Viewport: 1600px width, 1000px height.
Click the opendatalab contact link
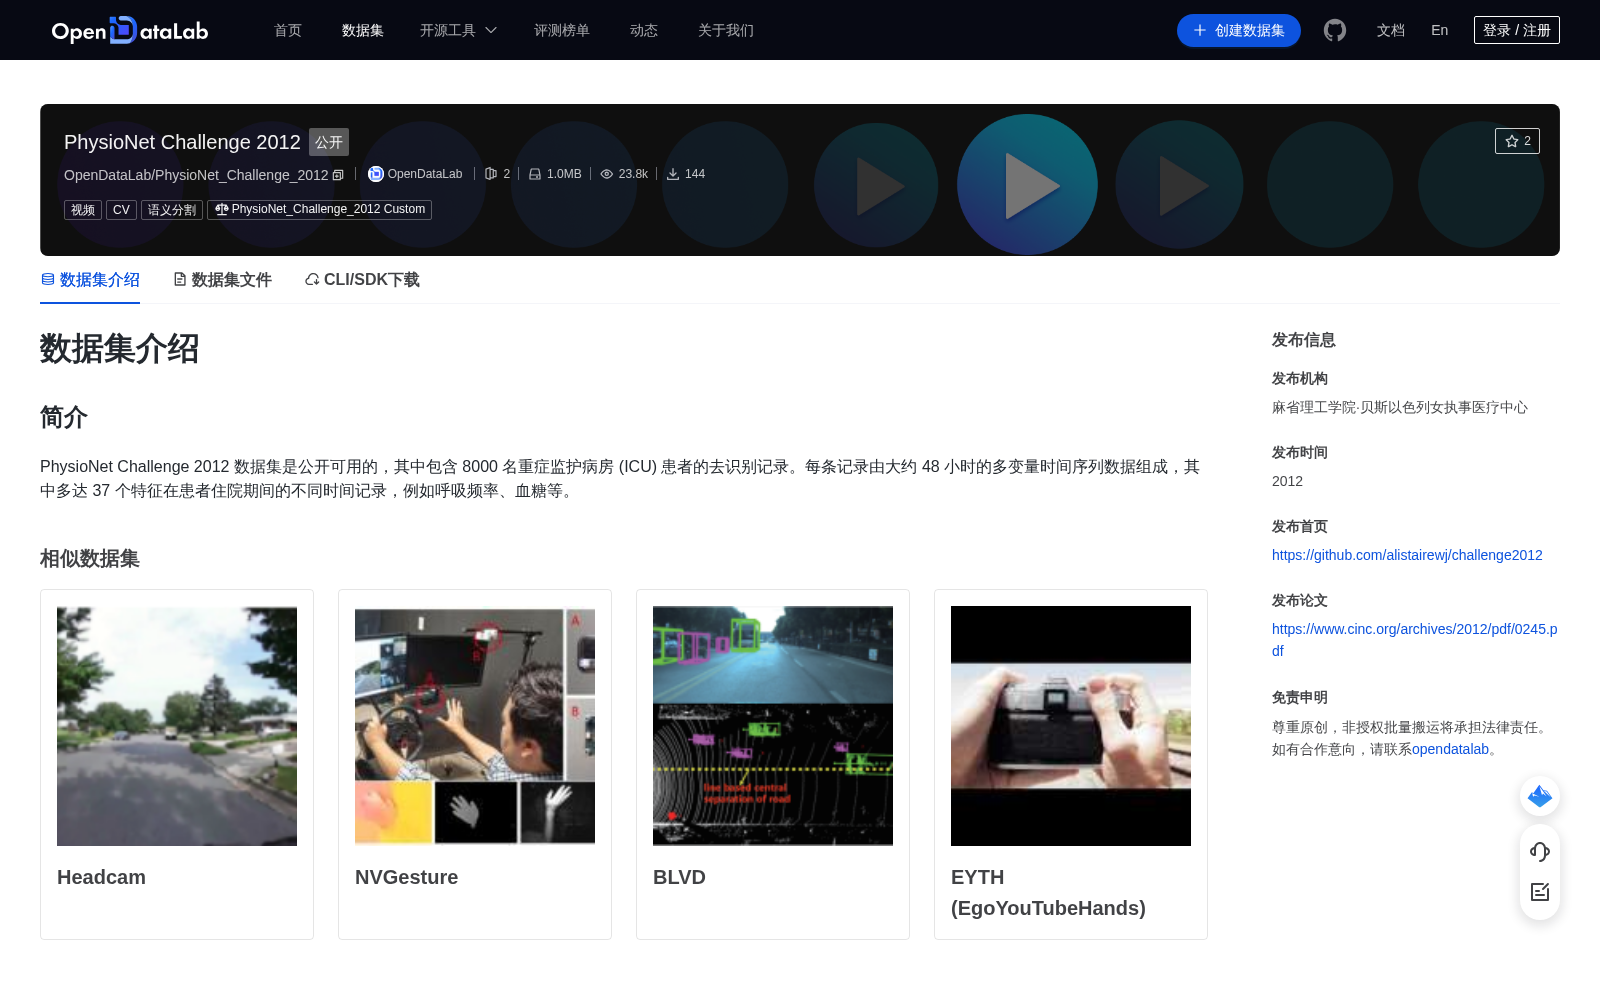[x=1450, y=749]
